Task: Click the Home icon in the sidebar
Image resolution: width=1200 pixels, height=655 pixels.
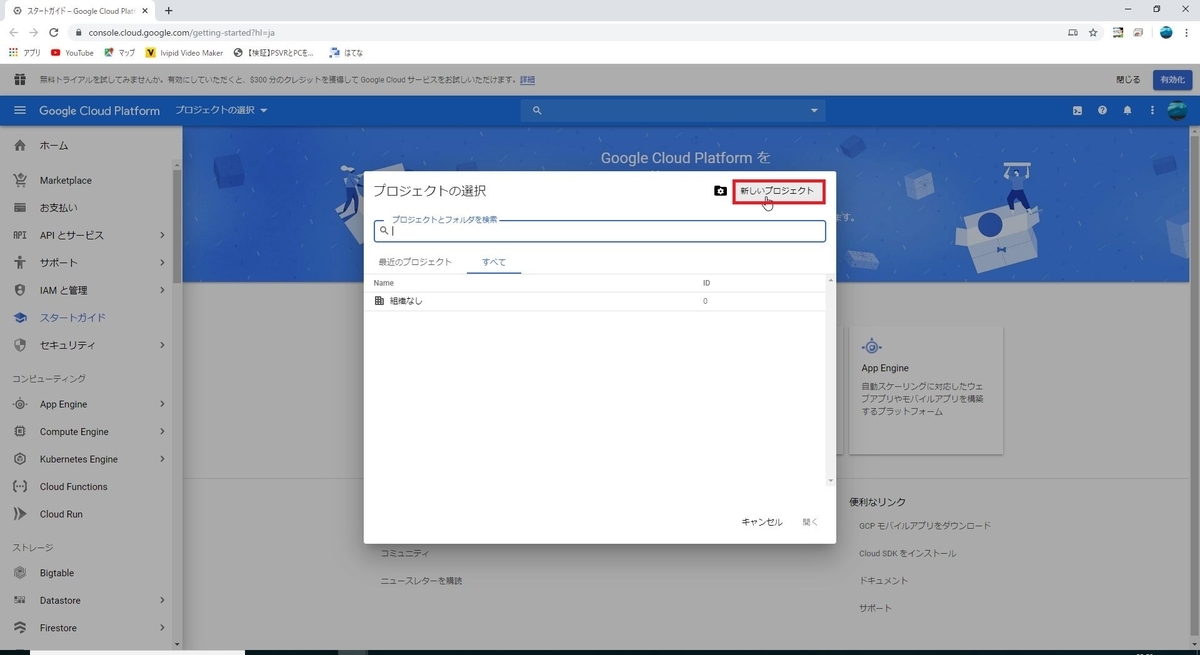Action: point(19,145)
